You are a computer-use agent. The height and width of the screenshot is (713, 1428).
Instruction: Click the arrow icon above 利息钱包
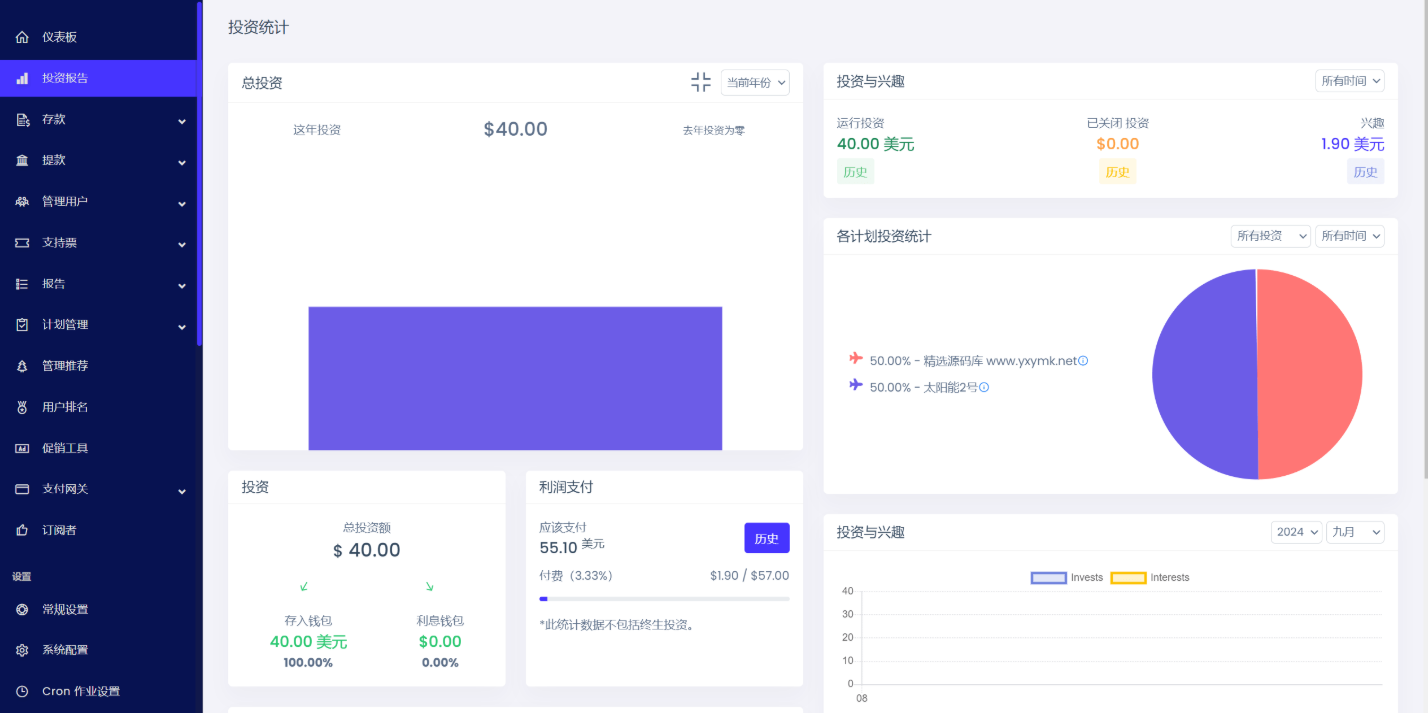(x=429, y=586)
